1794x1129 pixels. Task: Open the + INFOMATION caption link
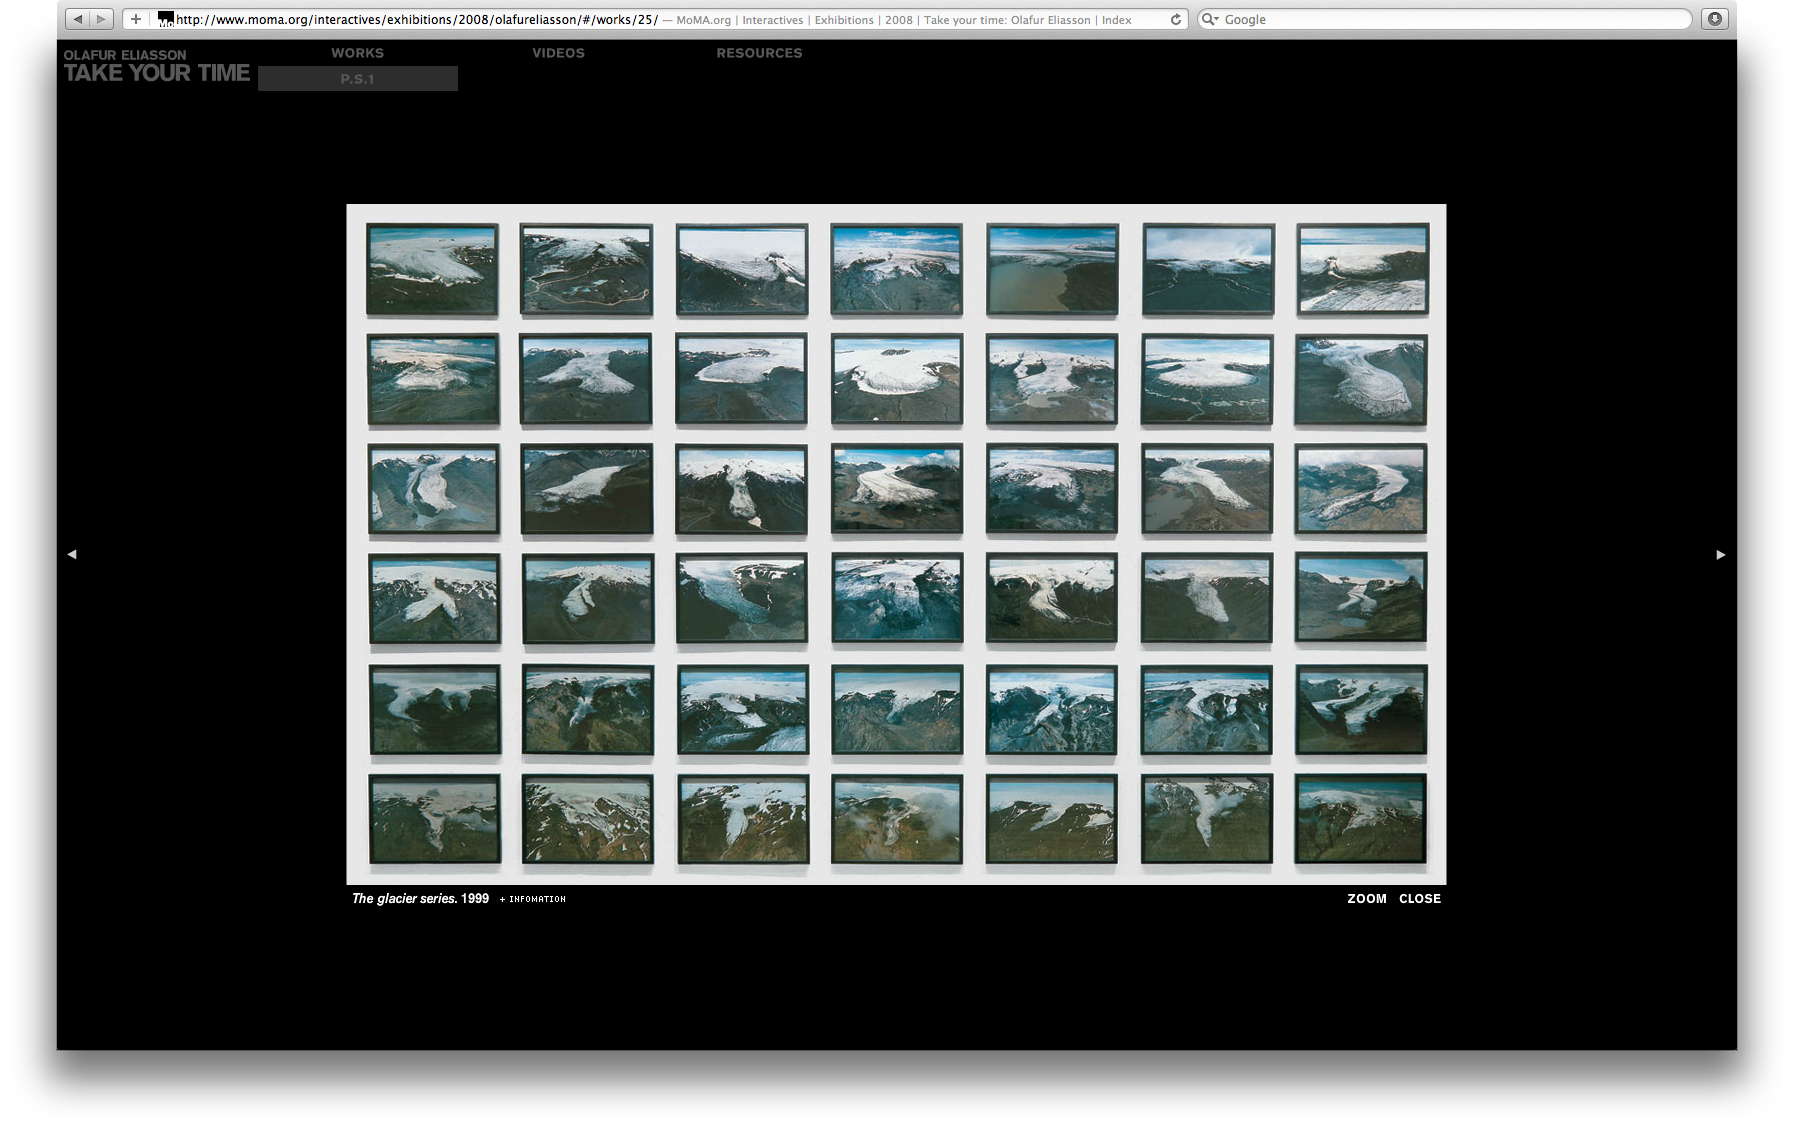point(531,899)
